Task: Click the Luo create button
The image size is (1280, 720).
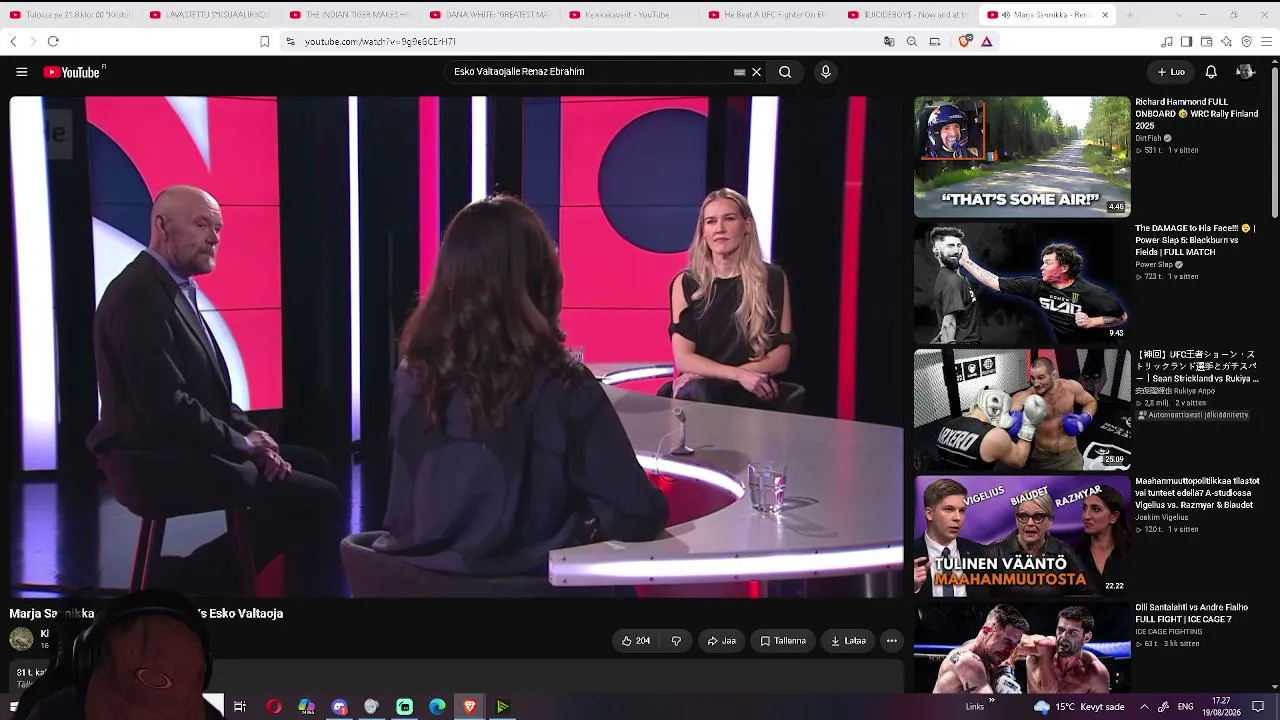Action: point(1171,72)
